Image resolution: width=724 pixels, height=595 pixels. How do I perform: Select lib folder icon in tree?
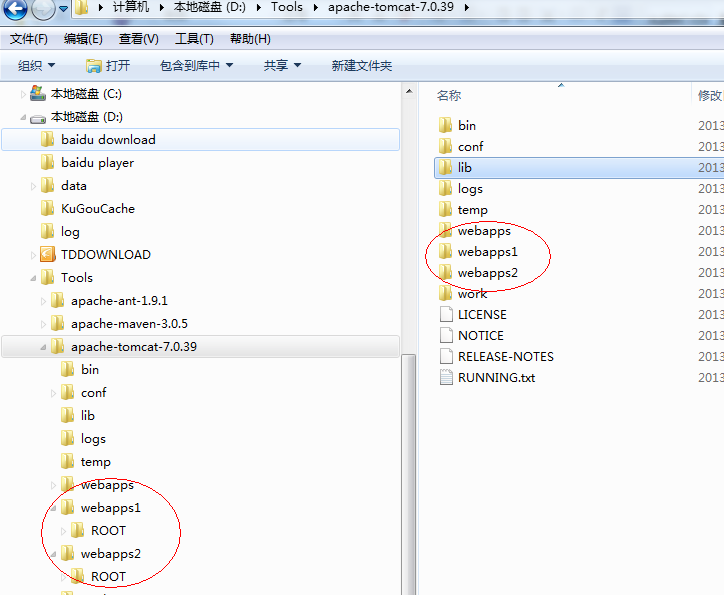point(67,415)
